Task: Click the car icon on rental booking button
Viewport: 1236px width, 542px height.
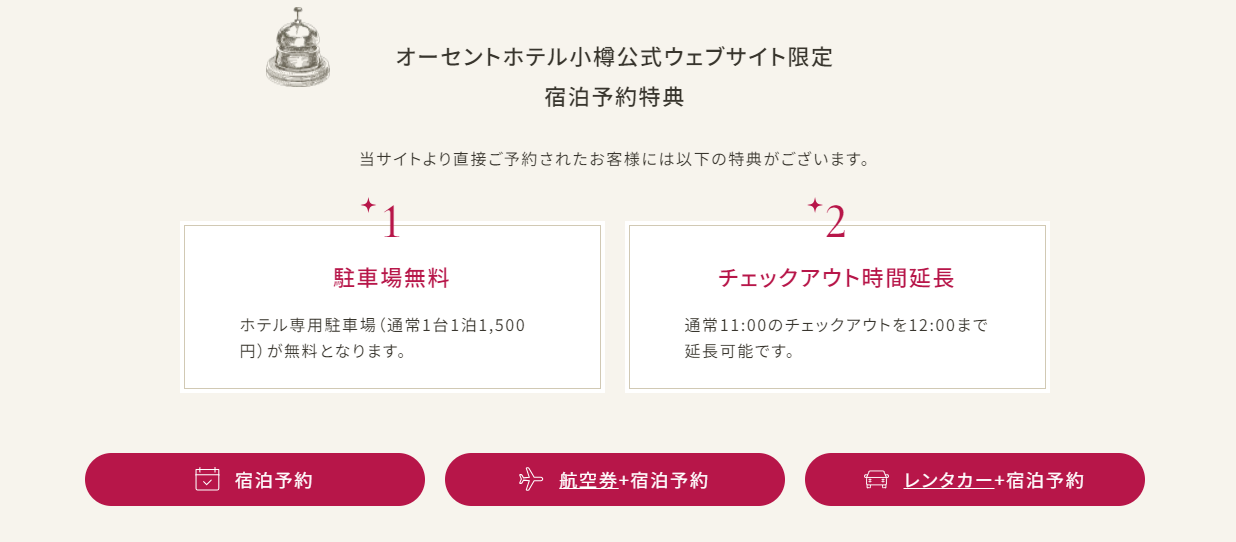Action: 876,480
